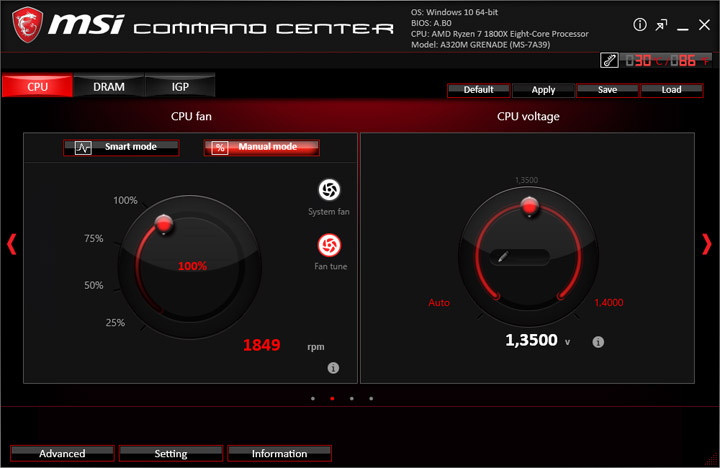The width and height of the screenshot is (720, 468).
Task: Click the thermometer temperature icon
Action: (609, 60)
